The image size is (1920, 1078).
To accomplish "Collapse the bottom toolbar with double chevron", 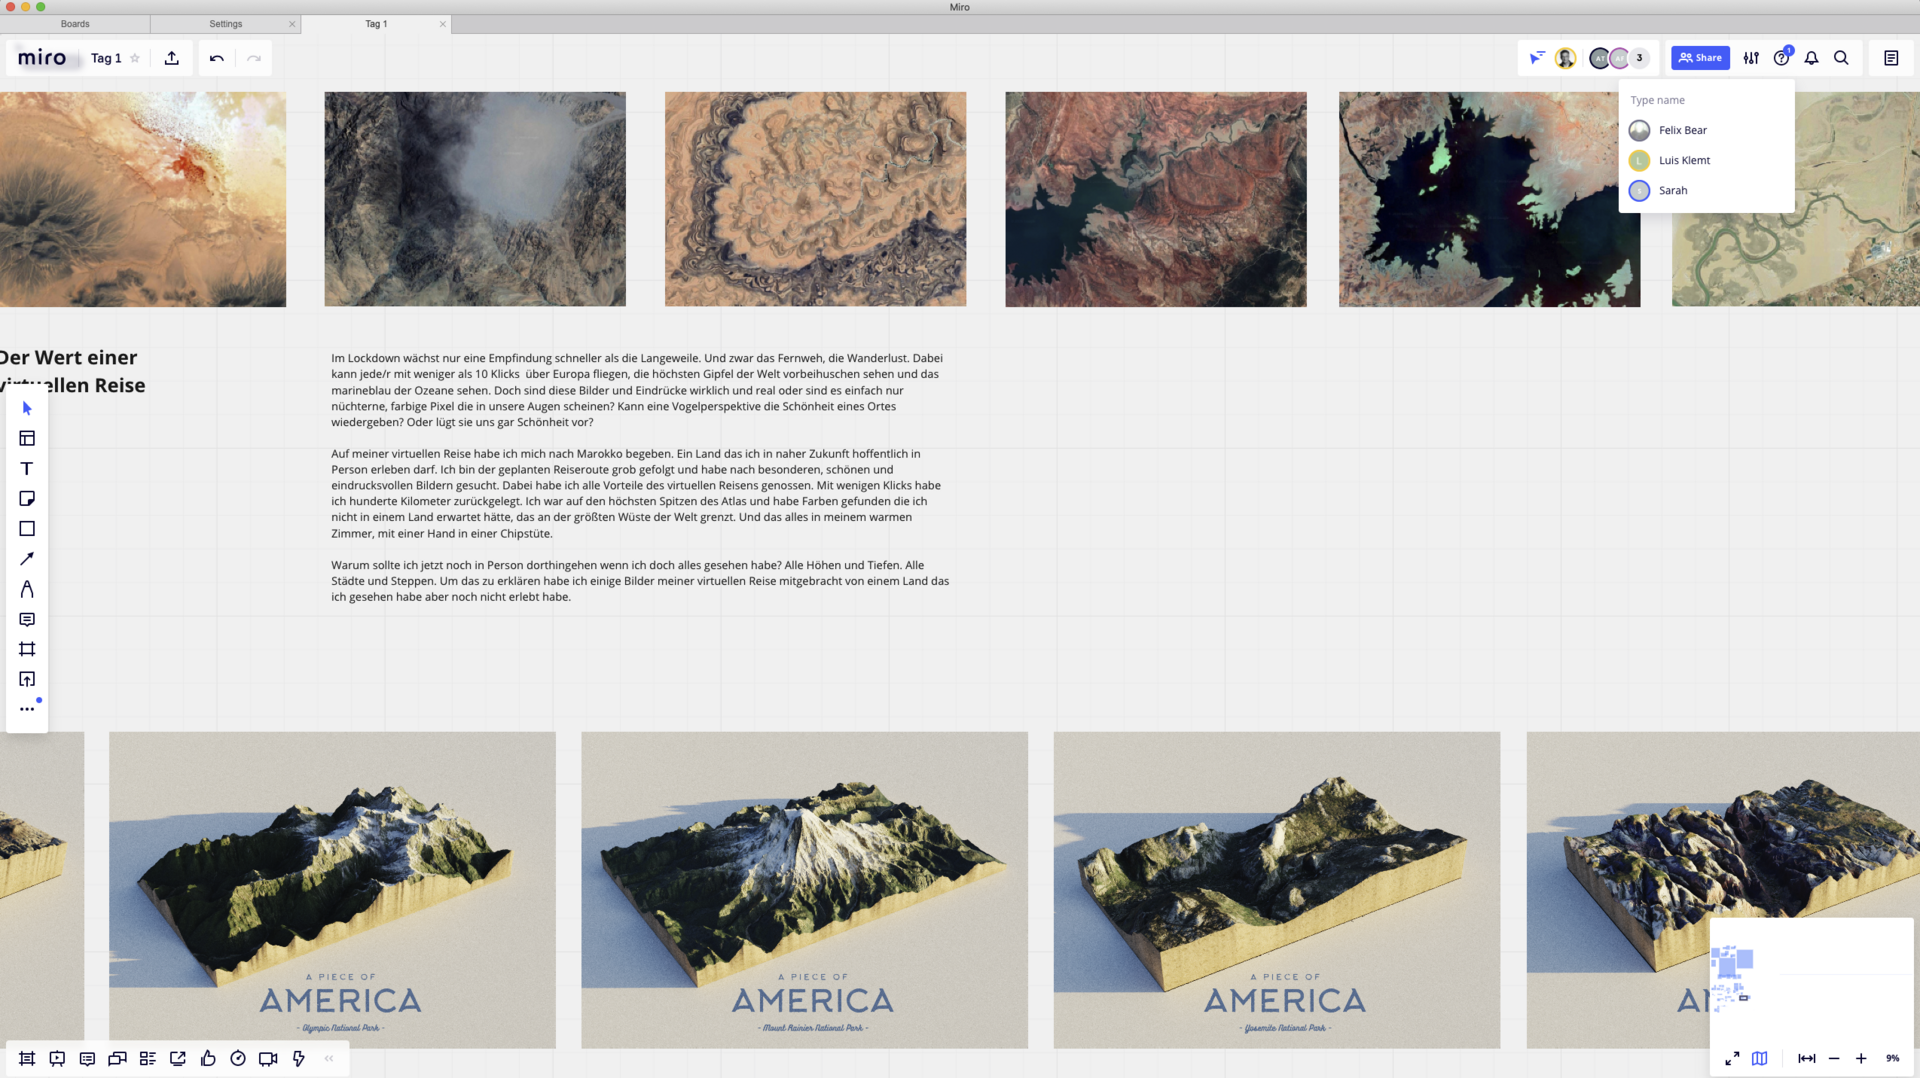I will 329,1058.
